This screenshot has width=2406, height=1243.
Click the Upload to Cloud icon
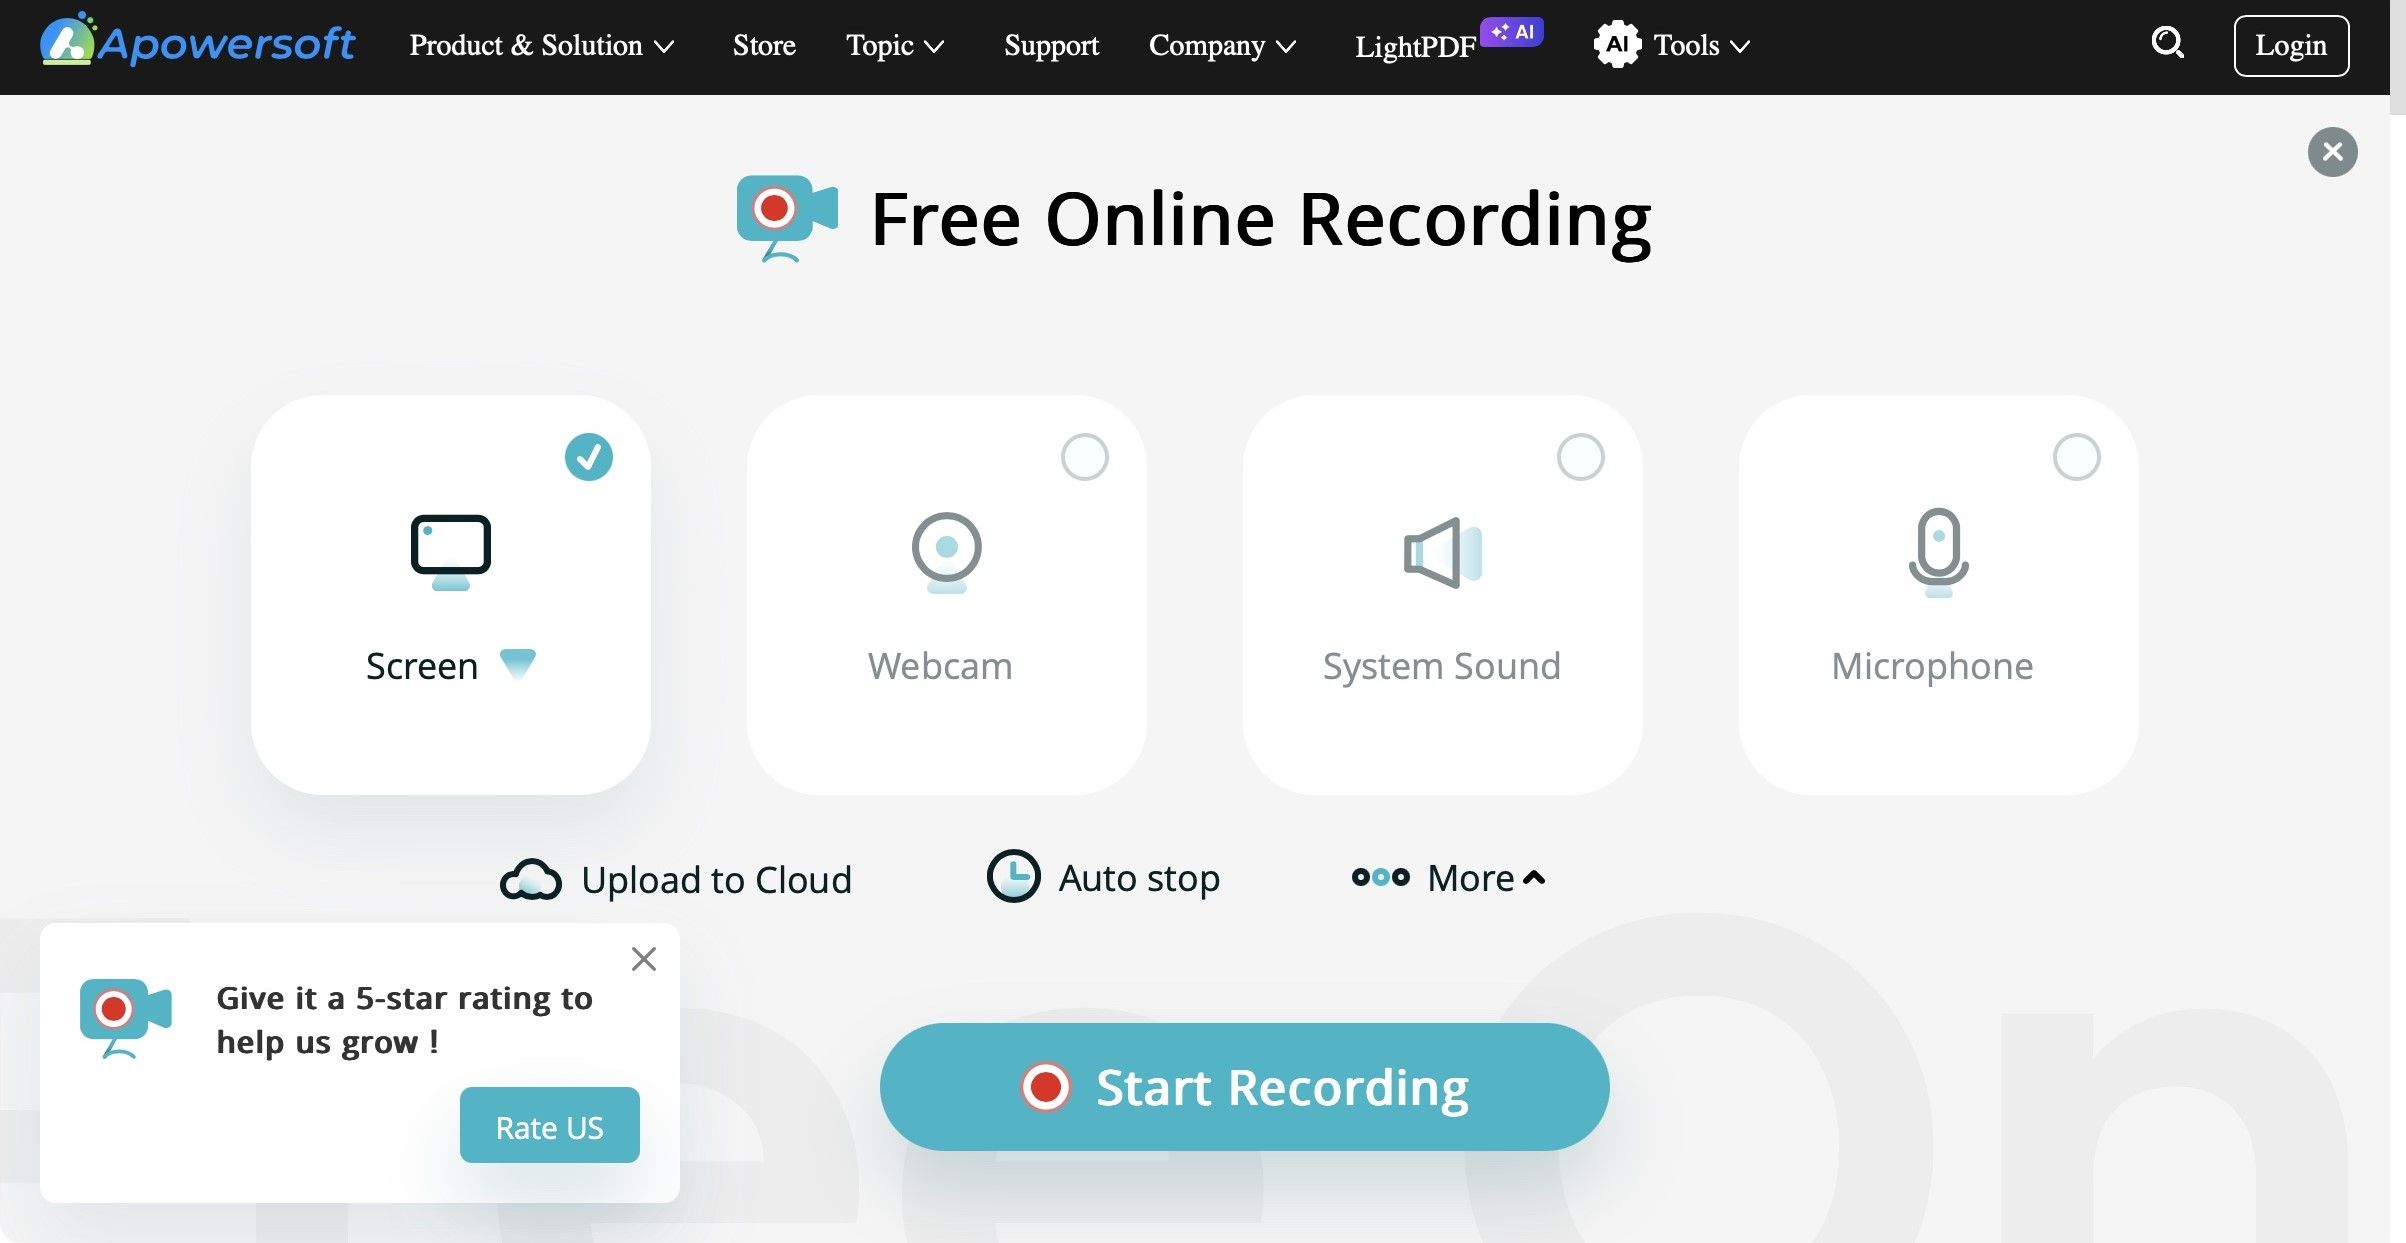coord(533,878)
